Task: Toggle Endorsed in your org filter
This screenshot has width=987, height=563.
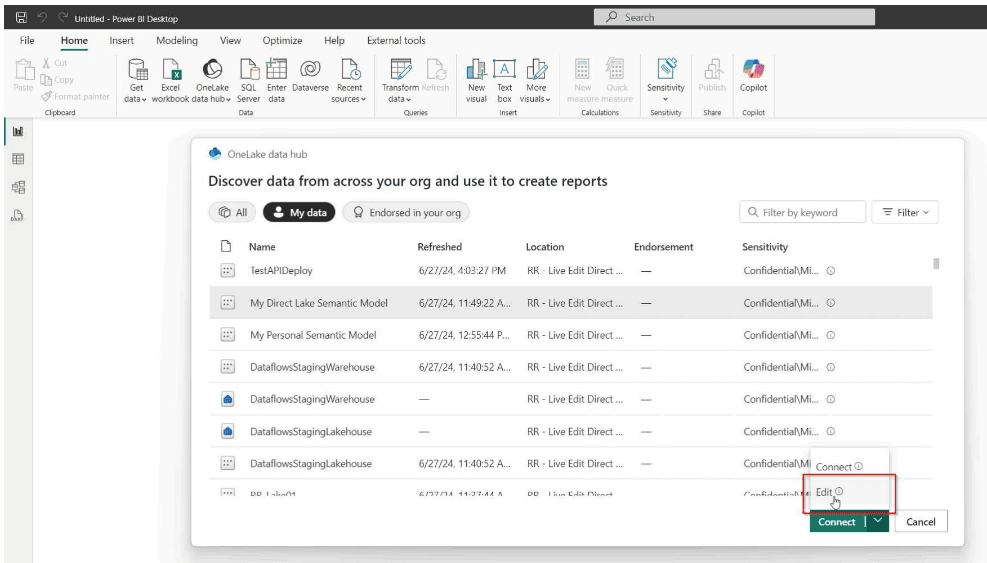Action: pos(405,213)
